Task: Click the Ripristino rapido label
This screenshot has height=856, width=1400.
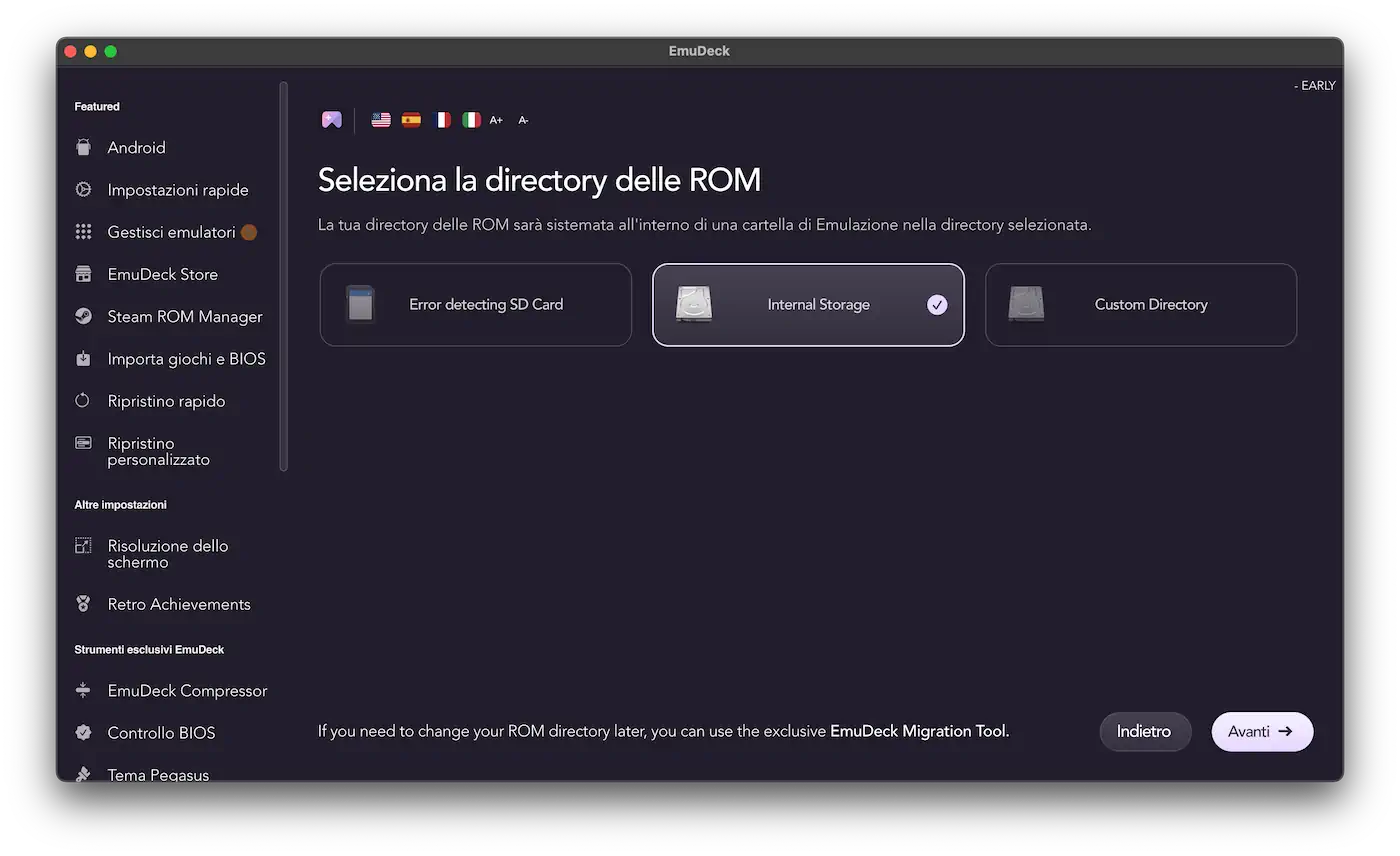Action: pos(166,401)
